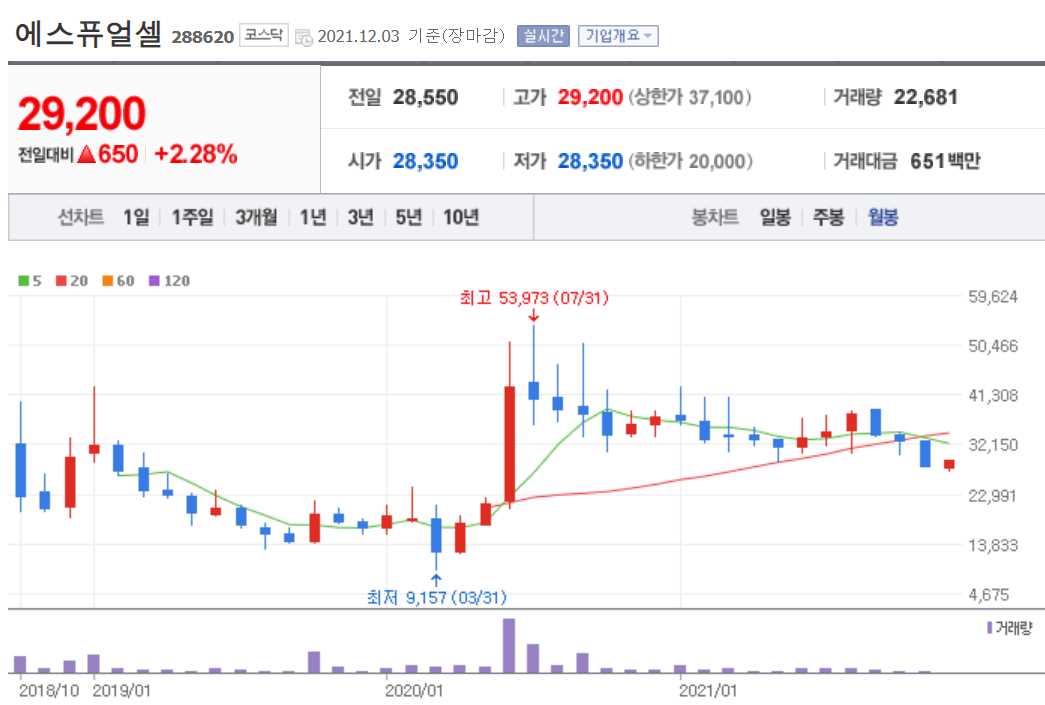1045x705 pixels.
Task: Select the 10년 line chart tab
Action: pos(461,217)
